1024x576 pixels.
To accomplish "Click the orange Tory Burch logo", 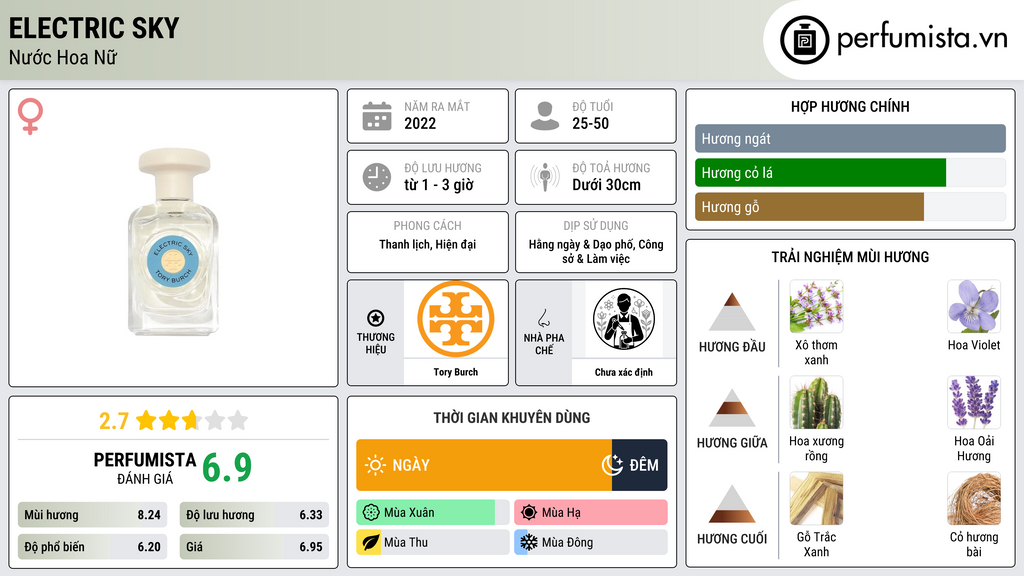I will tap(456, 319).
